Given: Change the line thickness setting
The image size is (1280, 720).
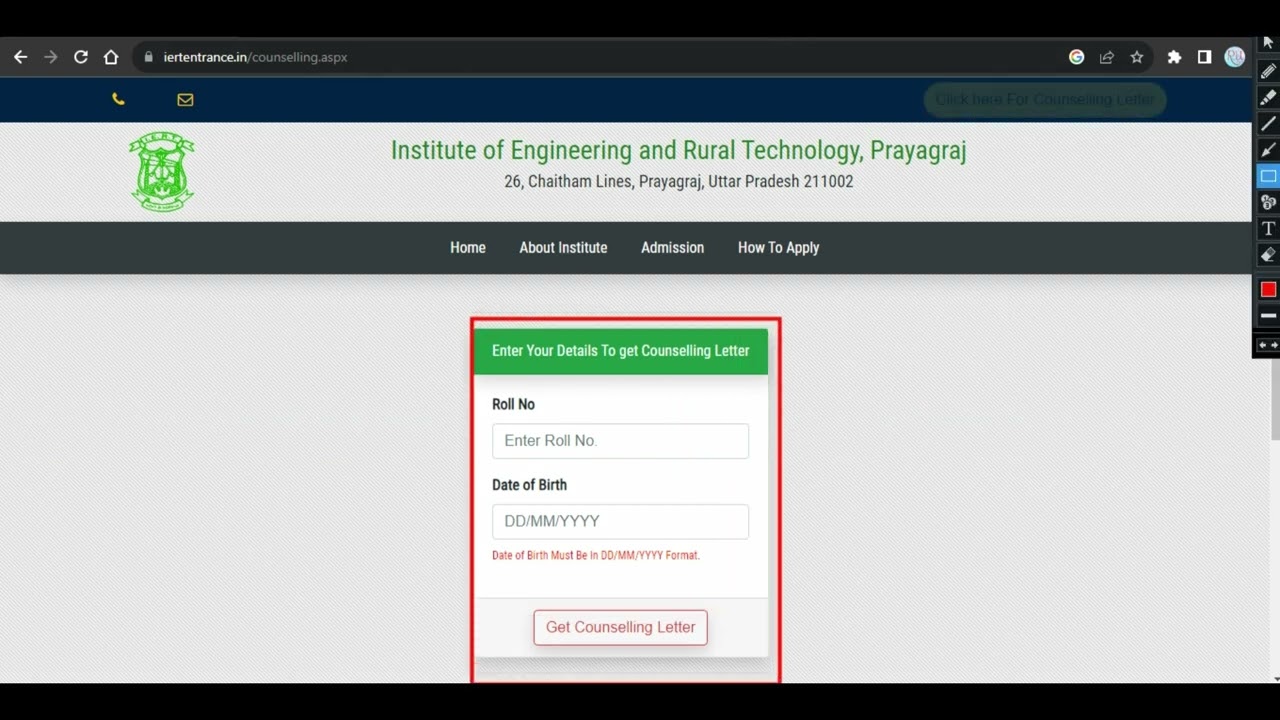Looking at the screenshot, I should pyautogui.click(x=1268, y=315).
